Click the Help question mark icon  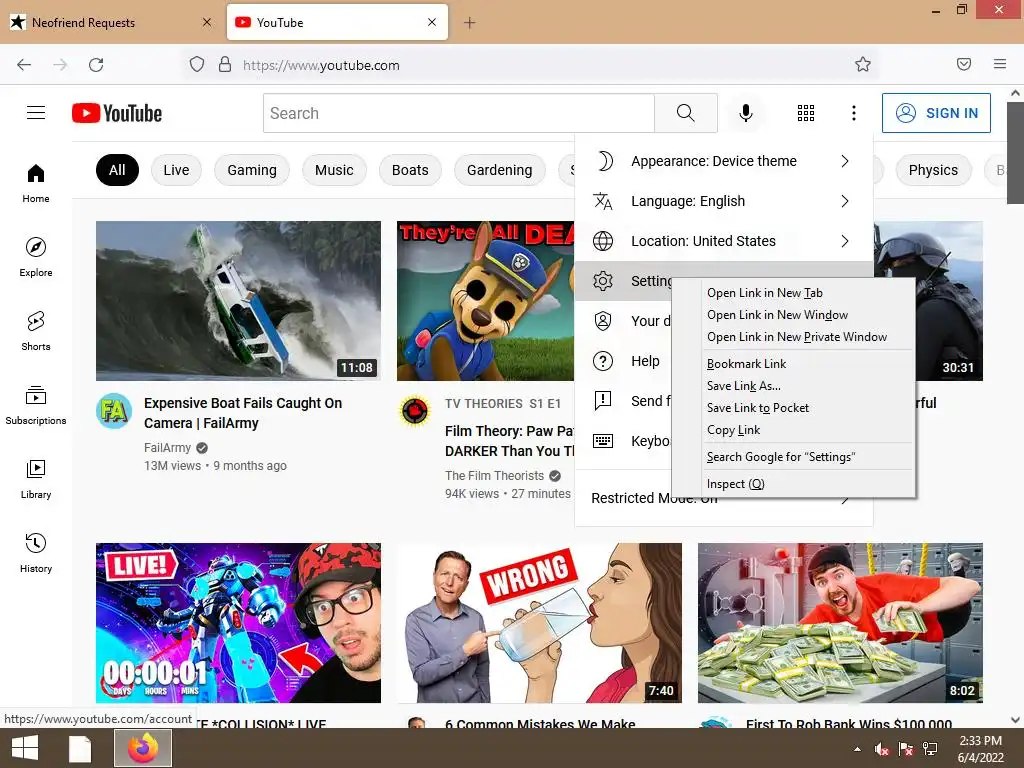[603, 361]
